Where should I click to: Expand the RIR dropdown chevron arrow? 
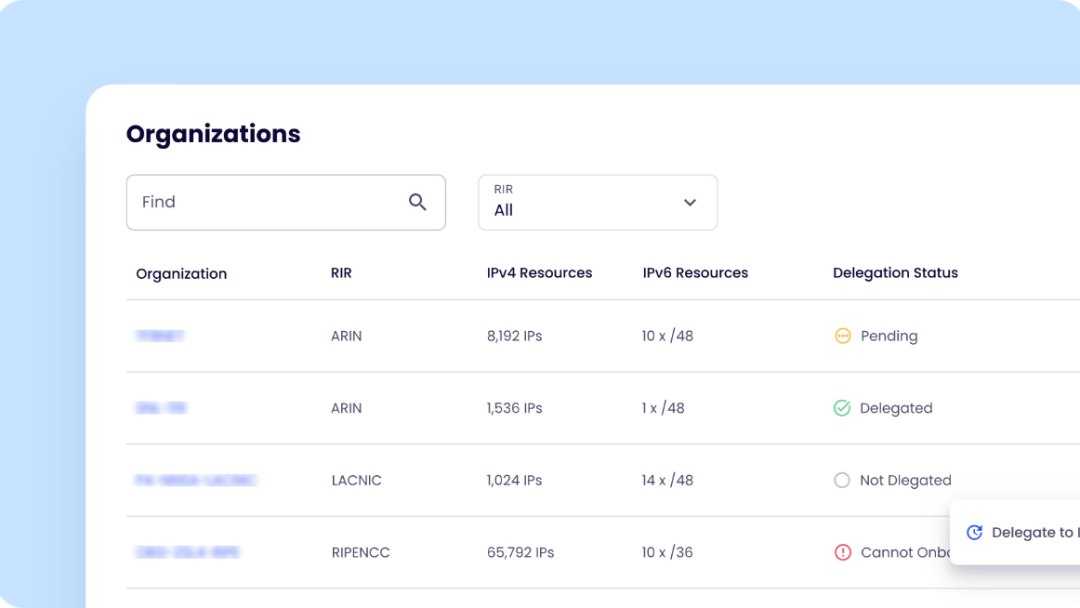tap(689, 202)
